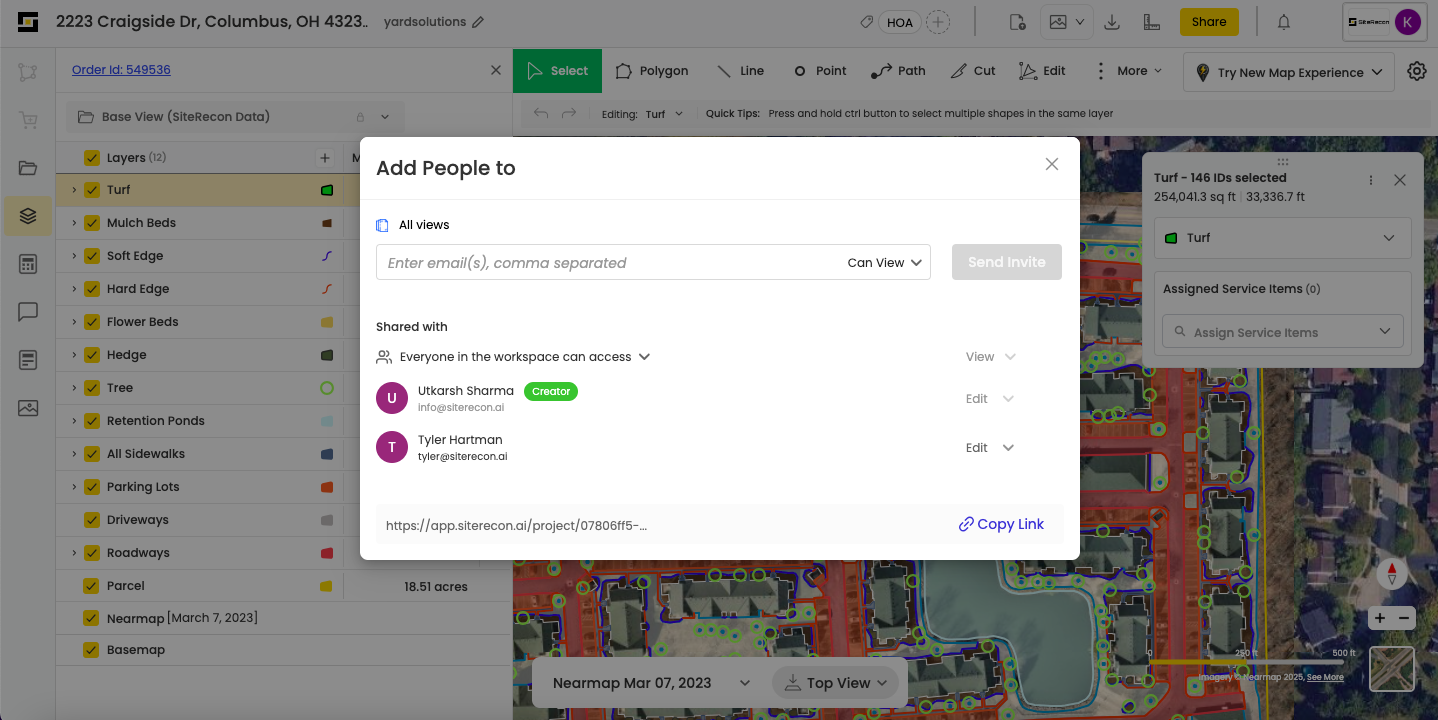The image size is (1438, 720).
Task: Zoom in on the map
Action: [1380, 618]
